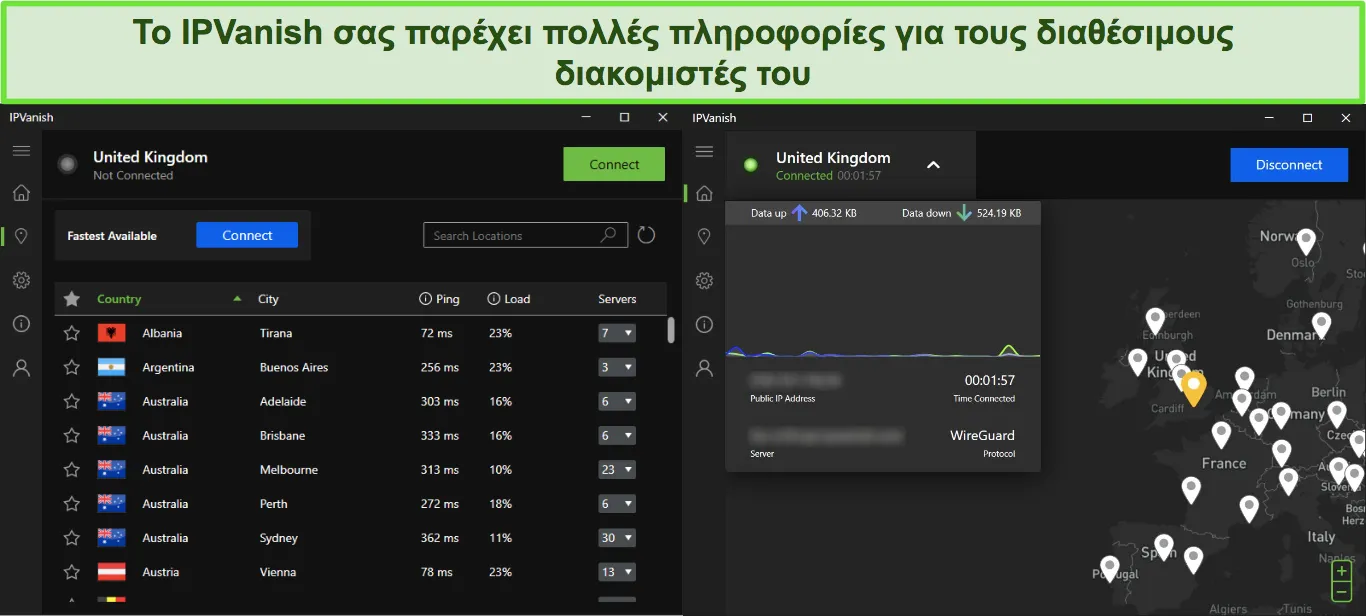
Task: Focus the Search Locations field
Action: click(x=525, y=235)
